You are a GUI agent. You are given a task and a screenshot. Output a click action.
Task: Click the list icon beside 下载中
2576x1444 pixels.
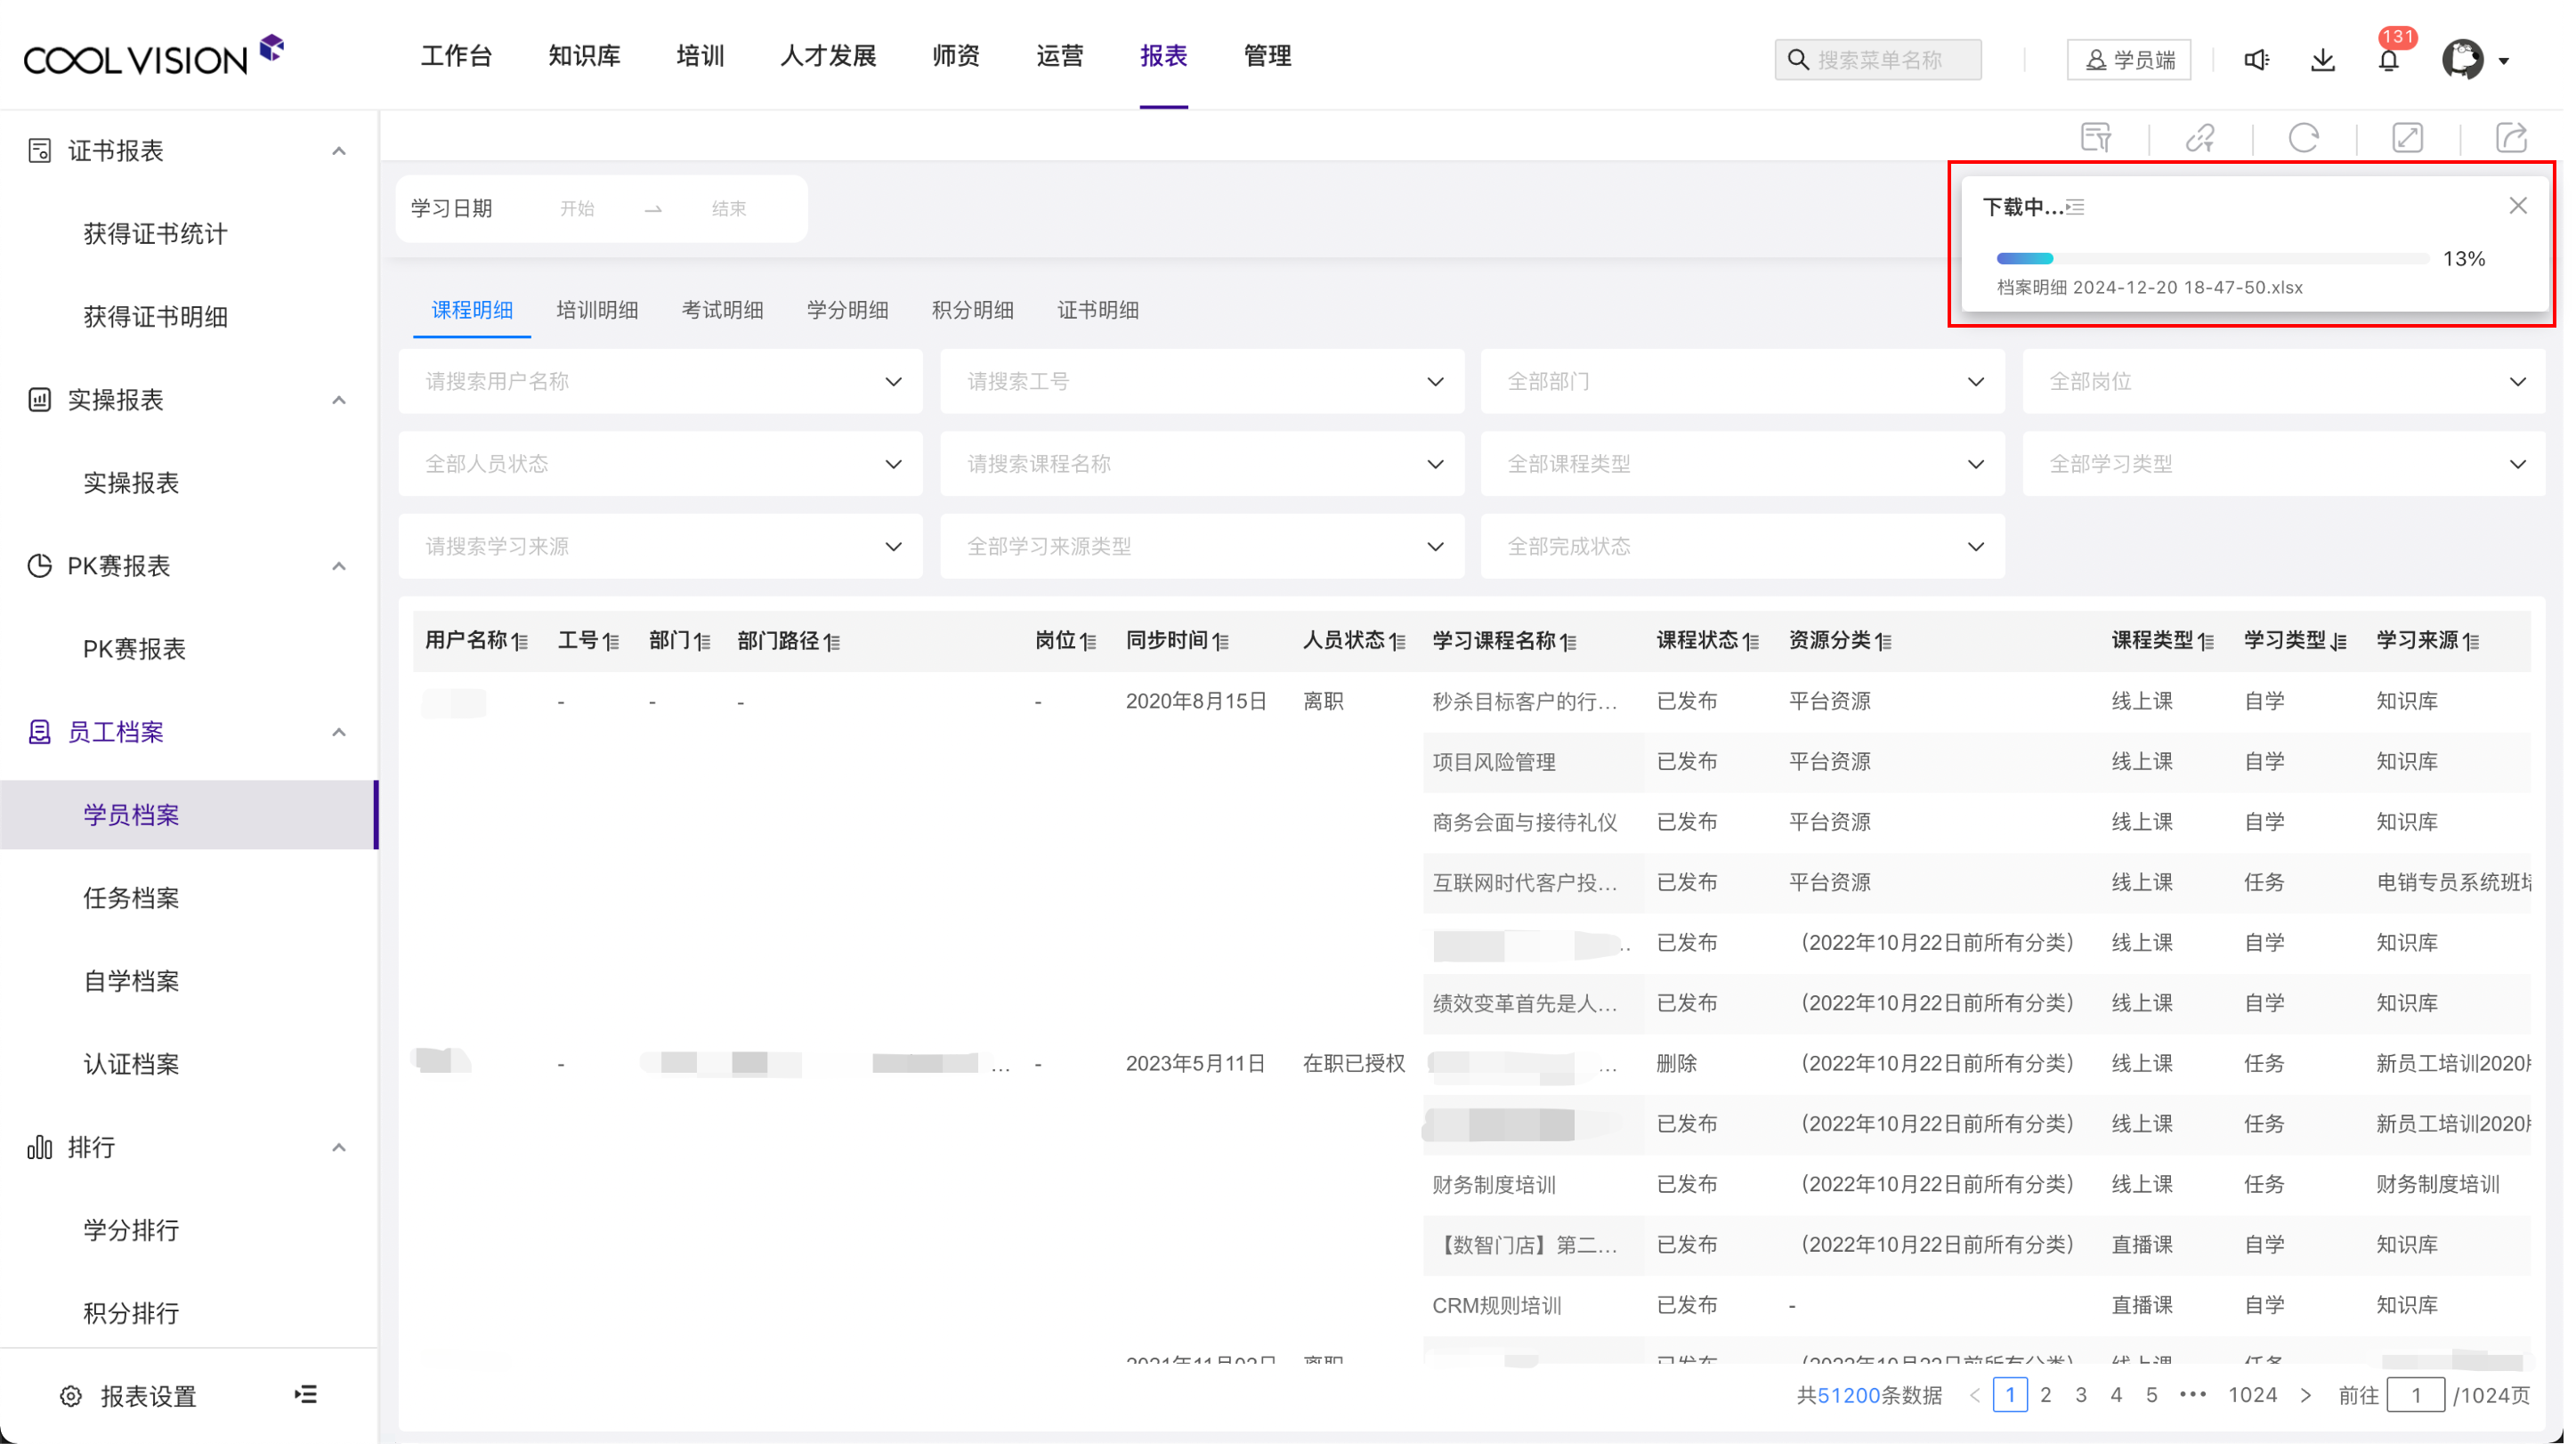(2075, 207)
